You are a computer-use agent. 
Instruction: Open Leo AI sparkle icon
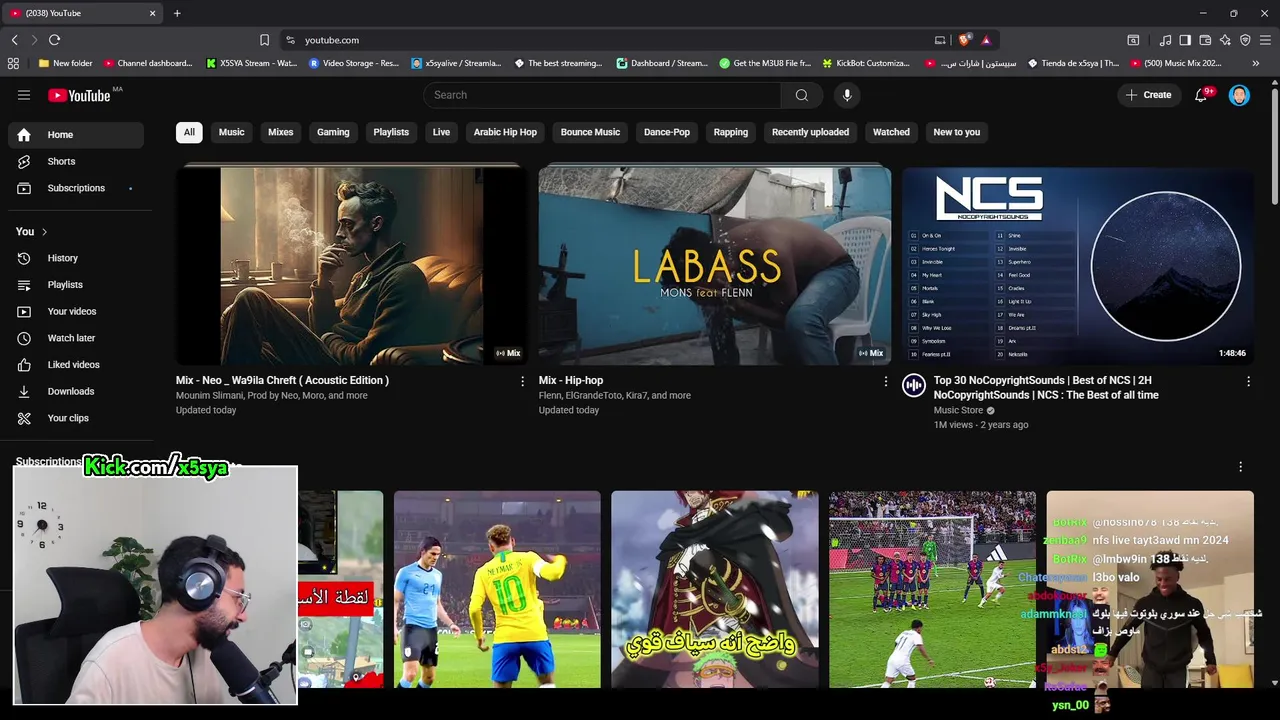tap(1225, 40)
